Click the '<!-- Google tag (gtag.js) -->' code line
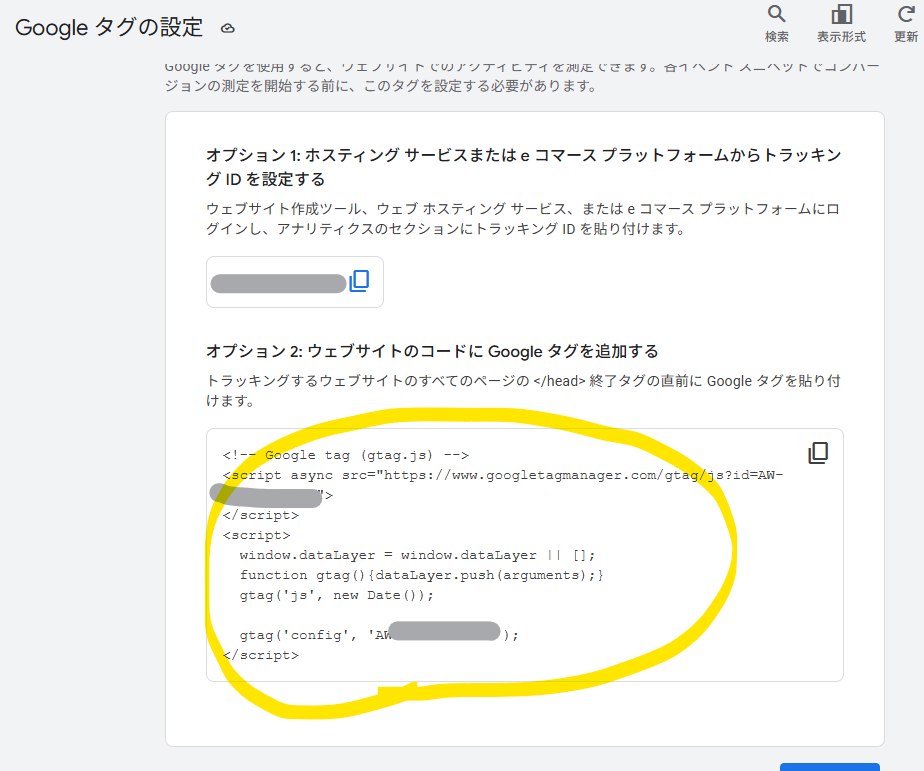 [345, 455]
